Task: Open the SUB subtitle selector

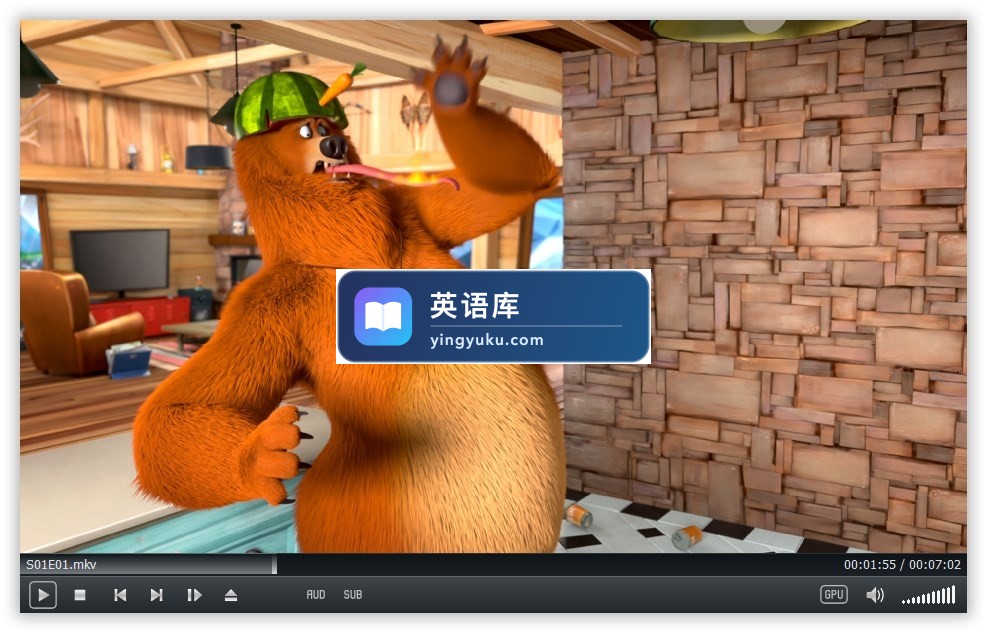Action: 352,595
